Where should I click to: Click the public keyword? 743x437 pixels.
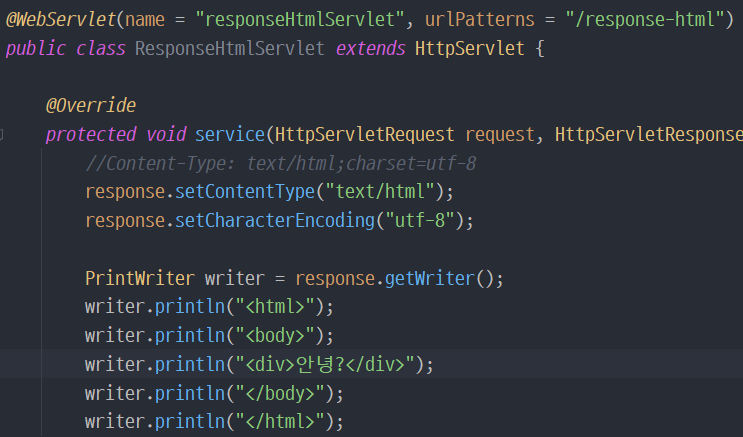pos(36,48)
